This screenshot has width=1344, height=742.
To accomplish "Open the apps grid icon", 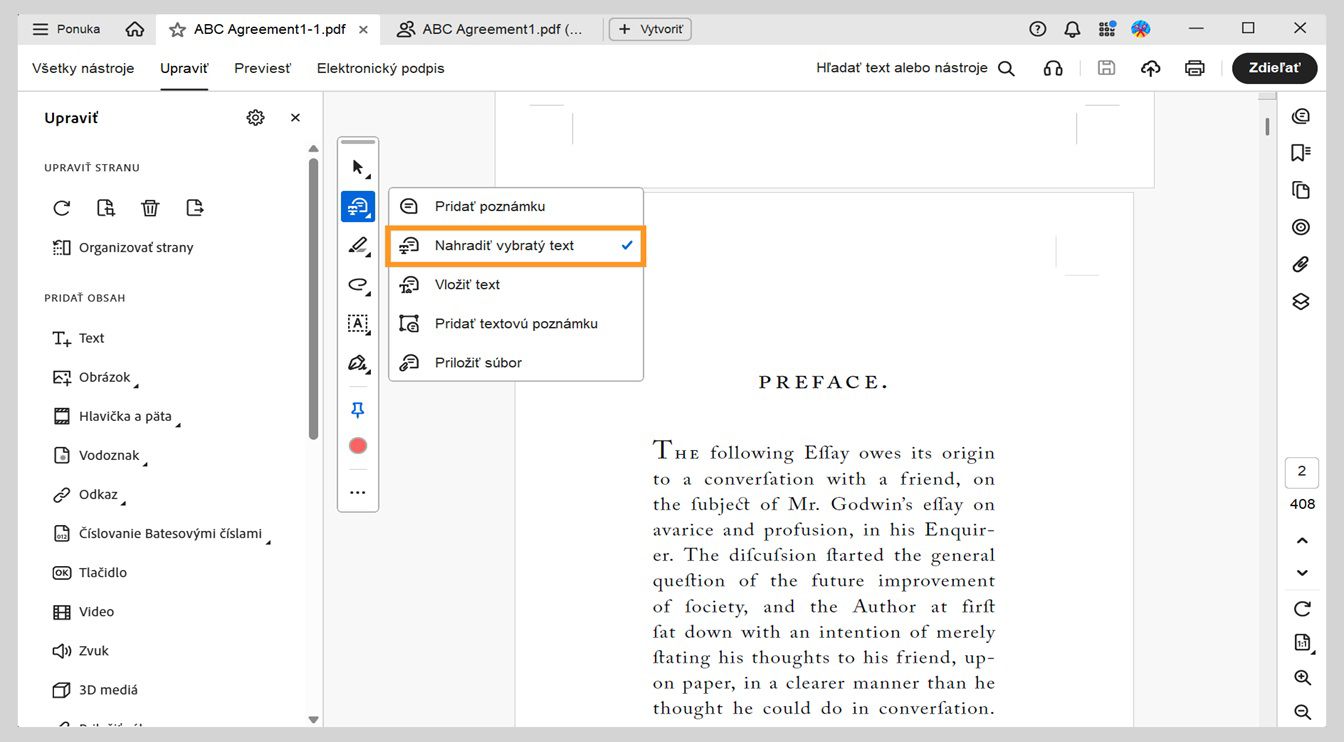I will 1106,29.
